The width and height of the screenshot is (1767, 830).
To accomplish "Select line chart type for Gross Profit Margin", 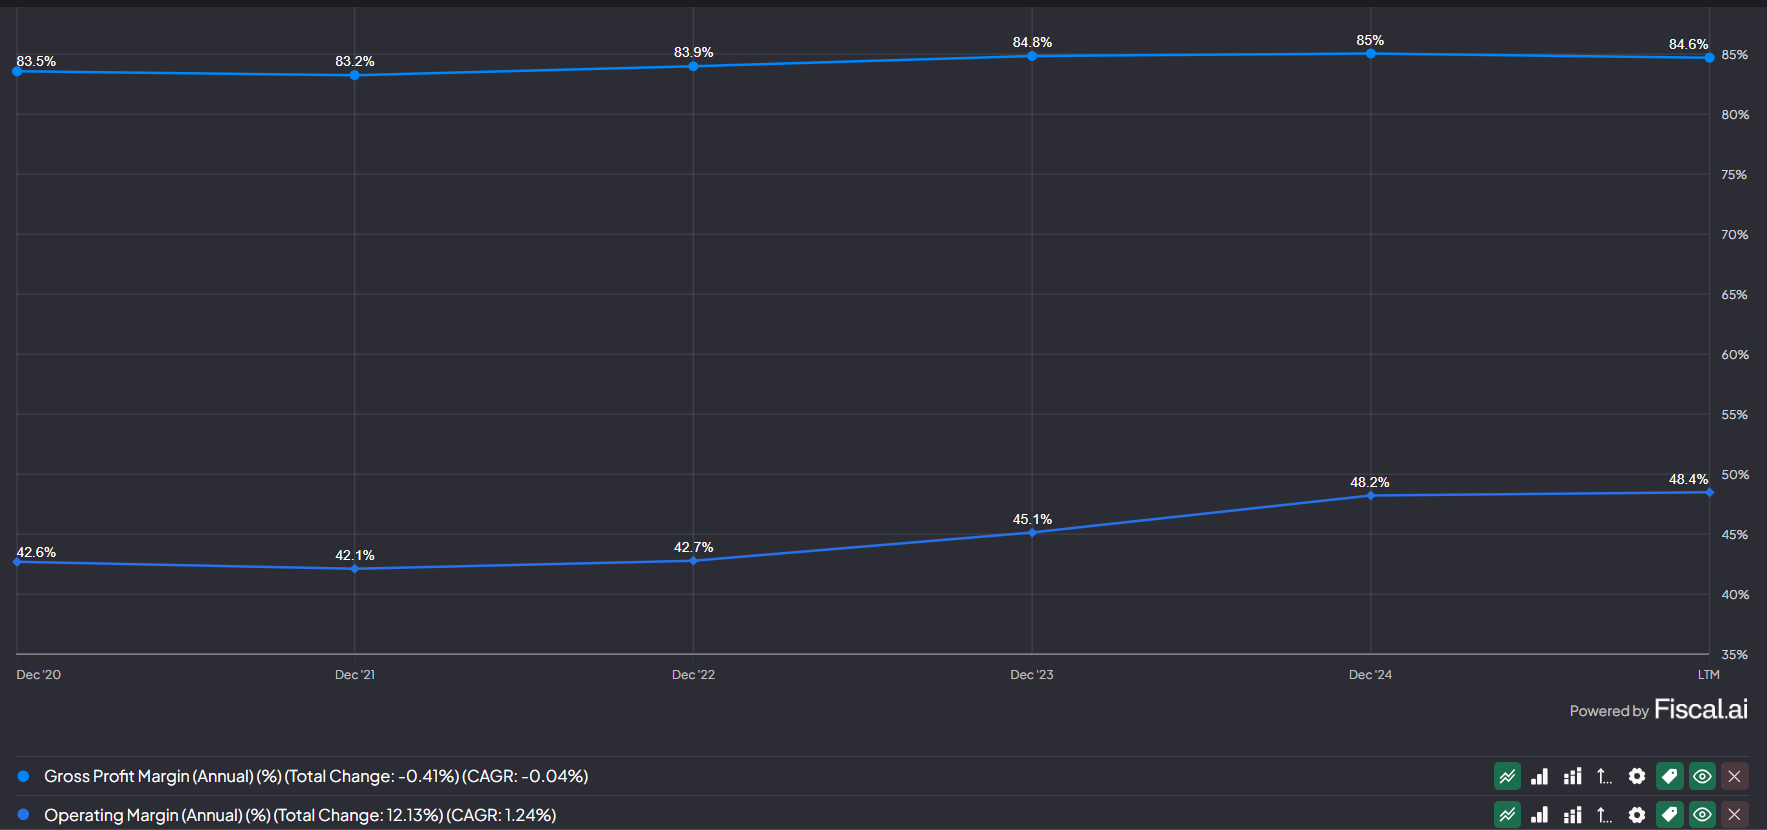I will pos(1507,776).
